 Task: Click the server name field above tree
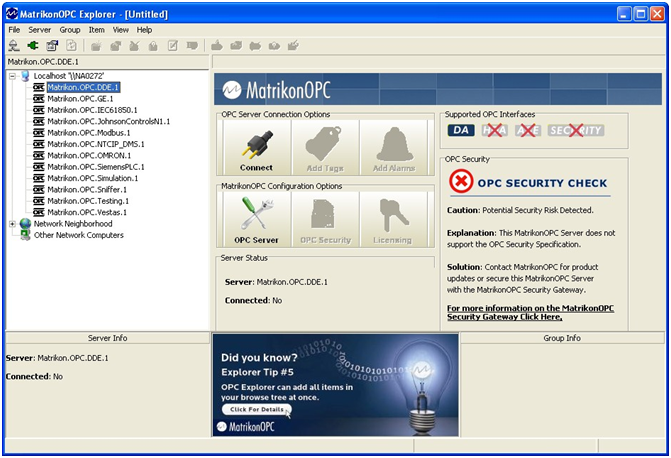pyautogui.click(x=107, y=62)
